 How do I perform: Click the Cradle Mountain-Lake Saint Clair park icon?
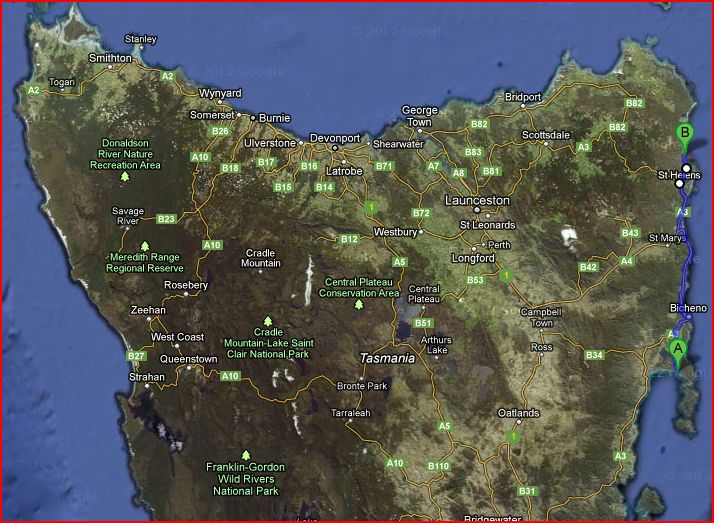point(267,320)
